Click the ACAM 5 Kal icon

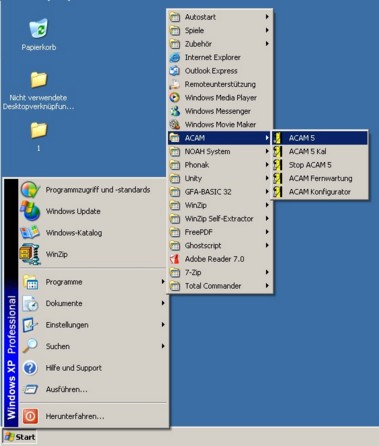[277, 151]
